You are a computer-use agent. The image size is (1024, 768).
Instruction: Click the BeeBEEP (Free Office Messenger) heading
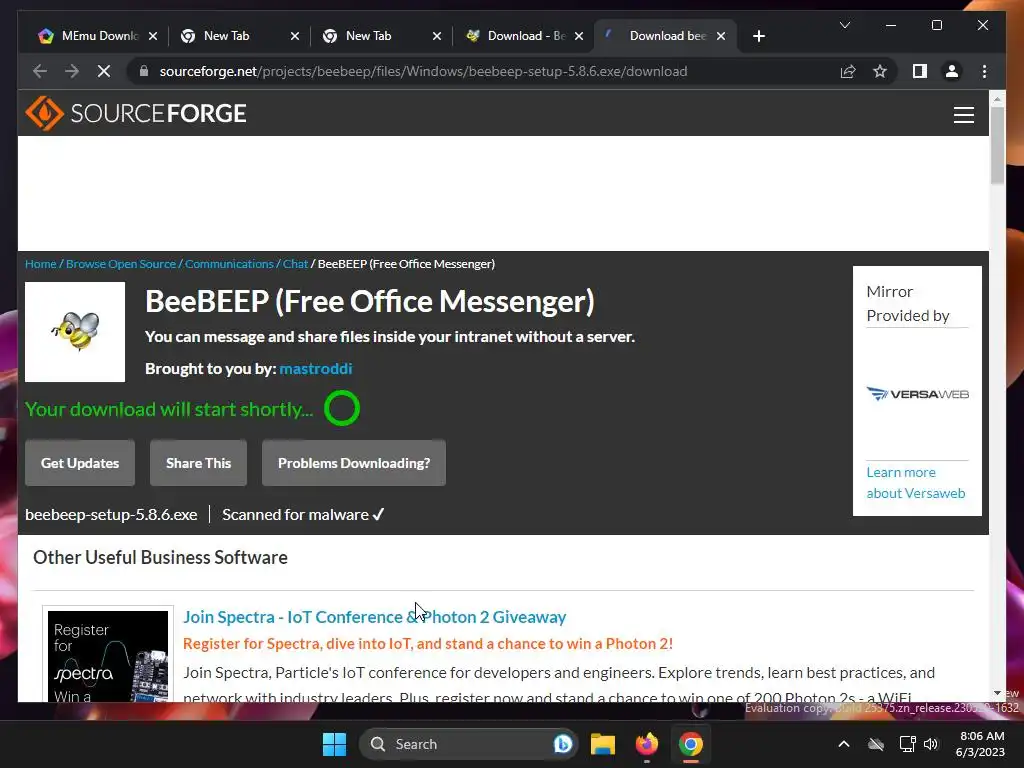pyautogui.click(x=370, y=301)
